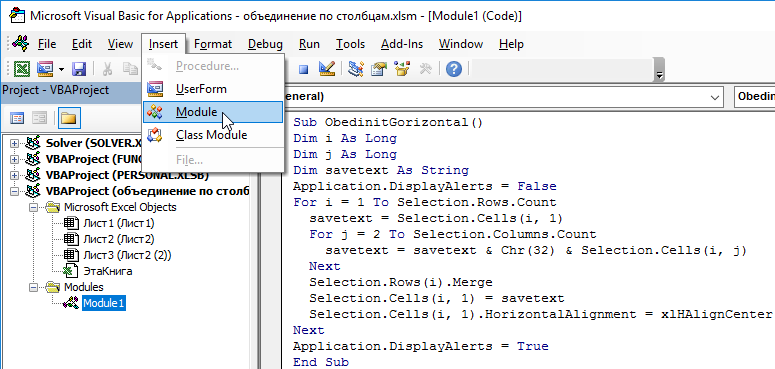Image resolution: width=775 pixels, height=369 pixels.
Task: Click 'Application.DisplayAlerts = True' code line
Action: [421, 346]
